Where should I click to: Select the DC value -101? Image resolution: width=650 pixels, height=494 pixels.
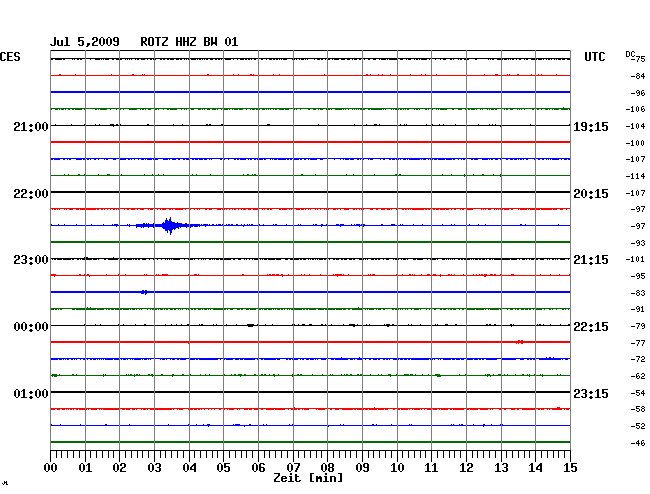tap(635, 259)
